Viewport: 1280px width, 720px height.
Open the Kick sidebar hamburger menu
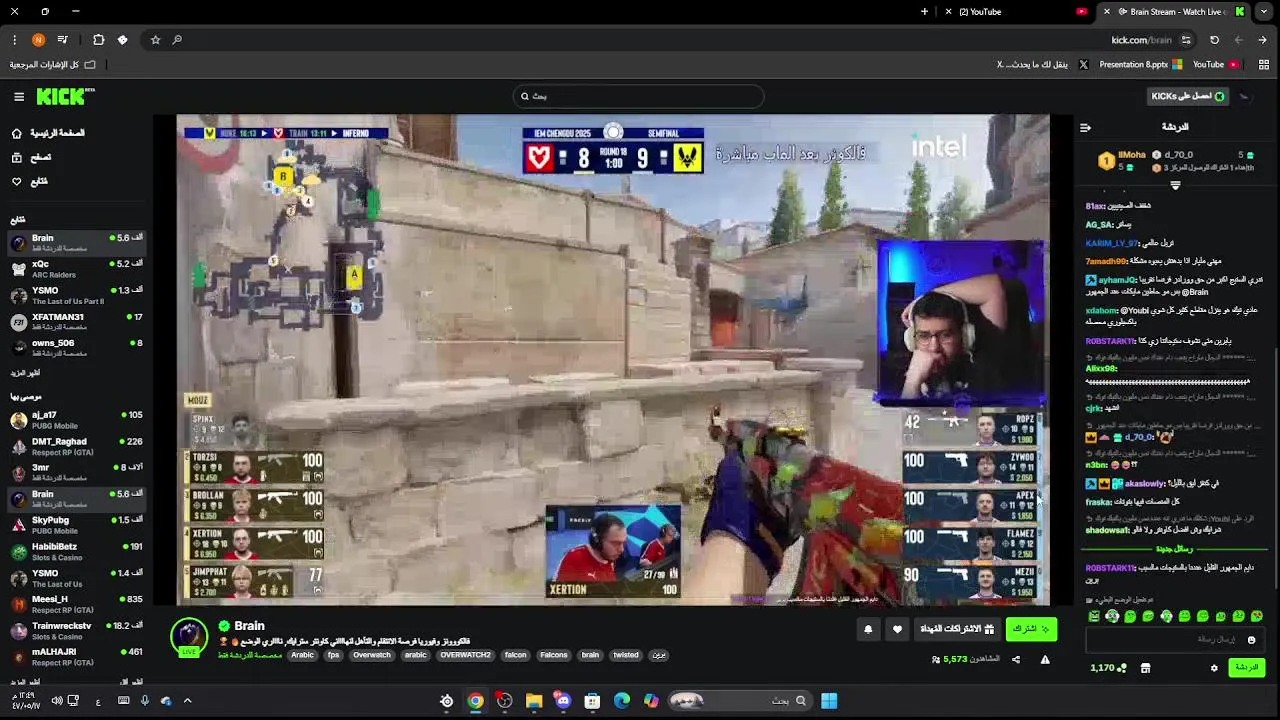(19, 97)
